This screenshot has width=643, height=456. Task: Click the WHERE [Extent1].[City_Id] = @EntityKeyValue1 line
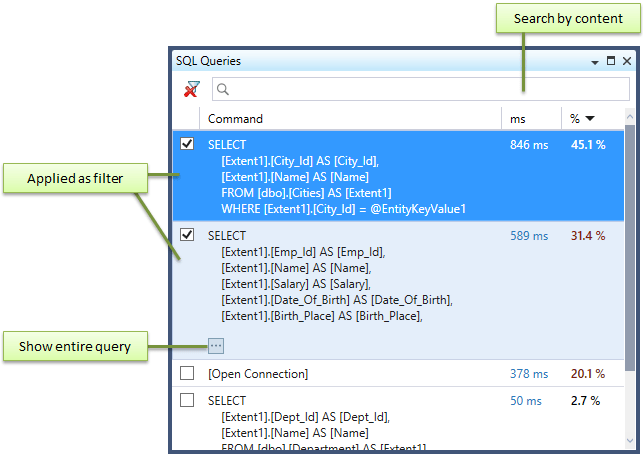pos(344,209)
